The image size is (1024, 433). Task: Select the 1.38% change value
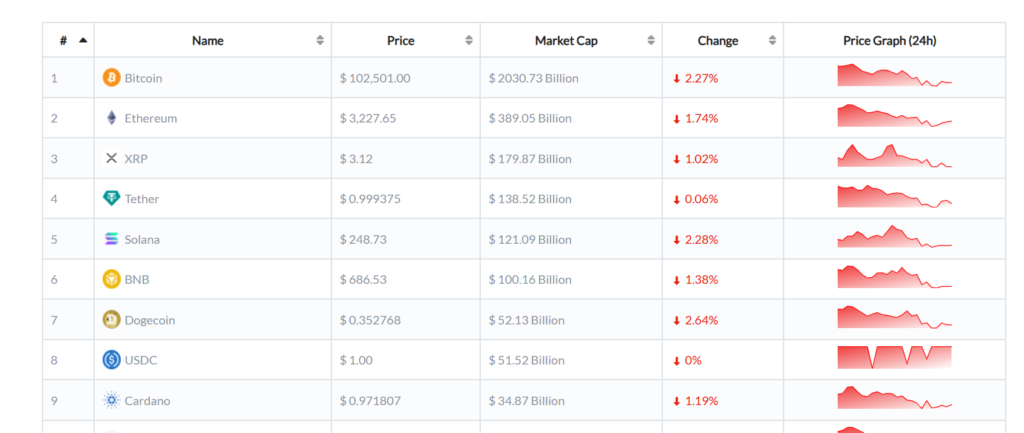point(701,280)
